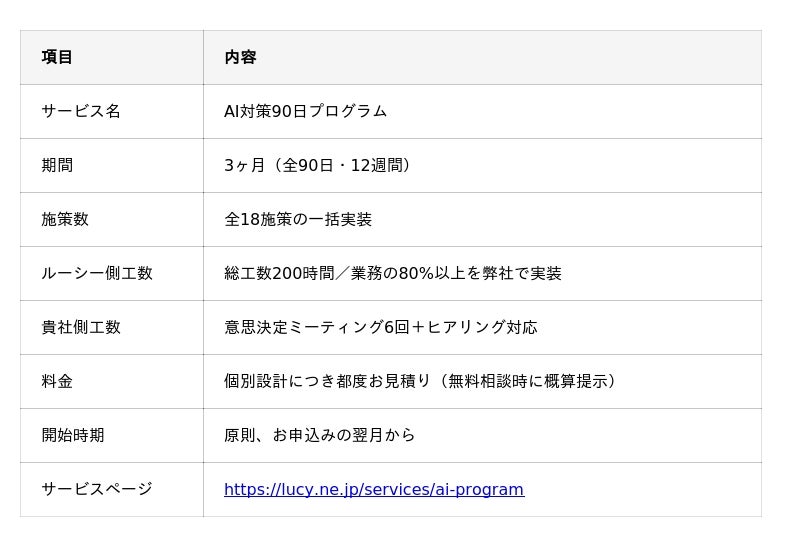Select the サービスページ label cell
The image size is (800, 547).
[x=97, y=489]
